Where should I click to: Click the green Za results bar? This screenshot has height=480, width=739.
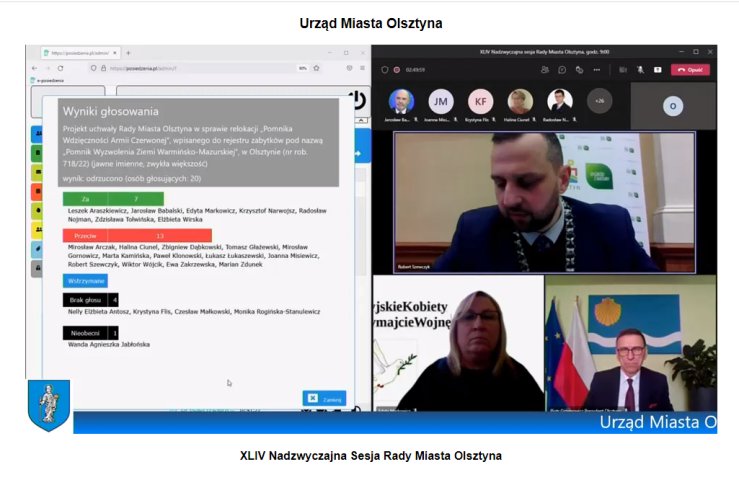113,199
